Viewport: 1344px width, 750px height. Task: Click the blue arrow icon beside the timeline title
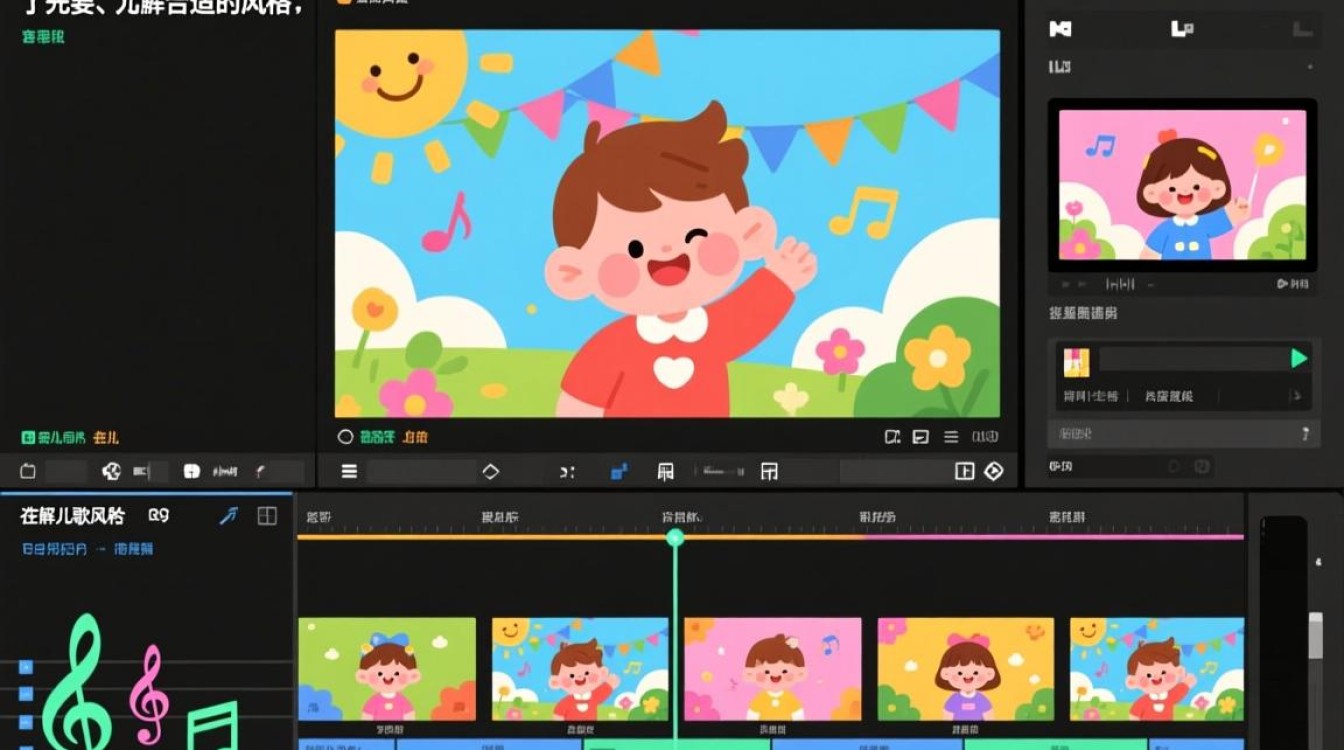229,516
